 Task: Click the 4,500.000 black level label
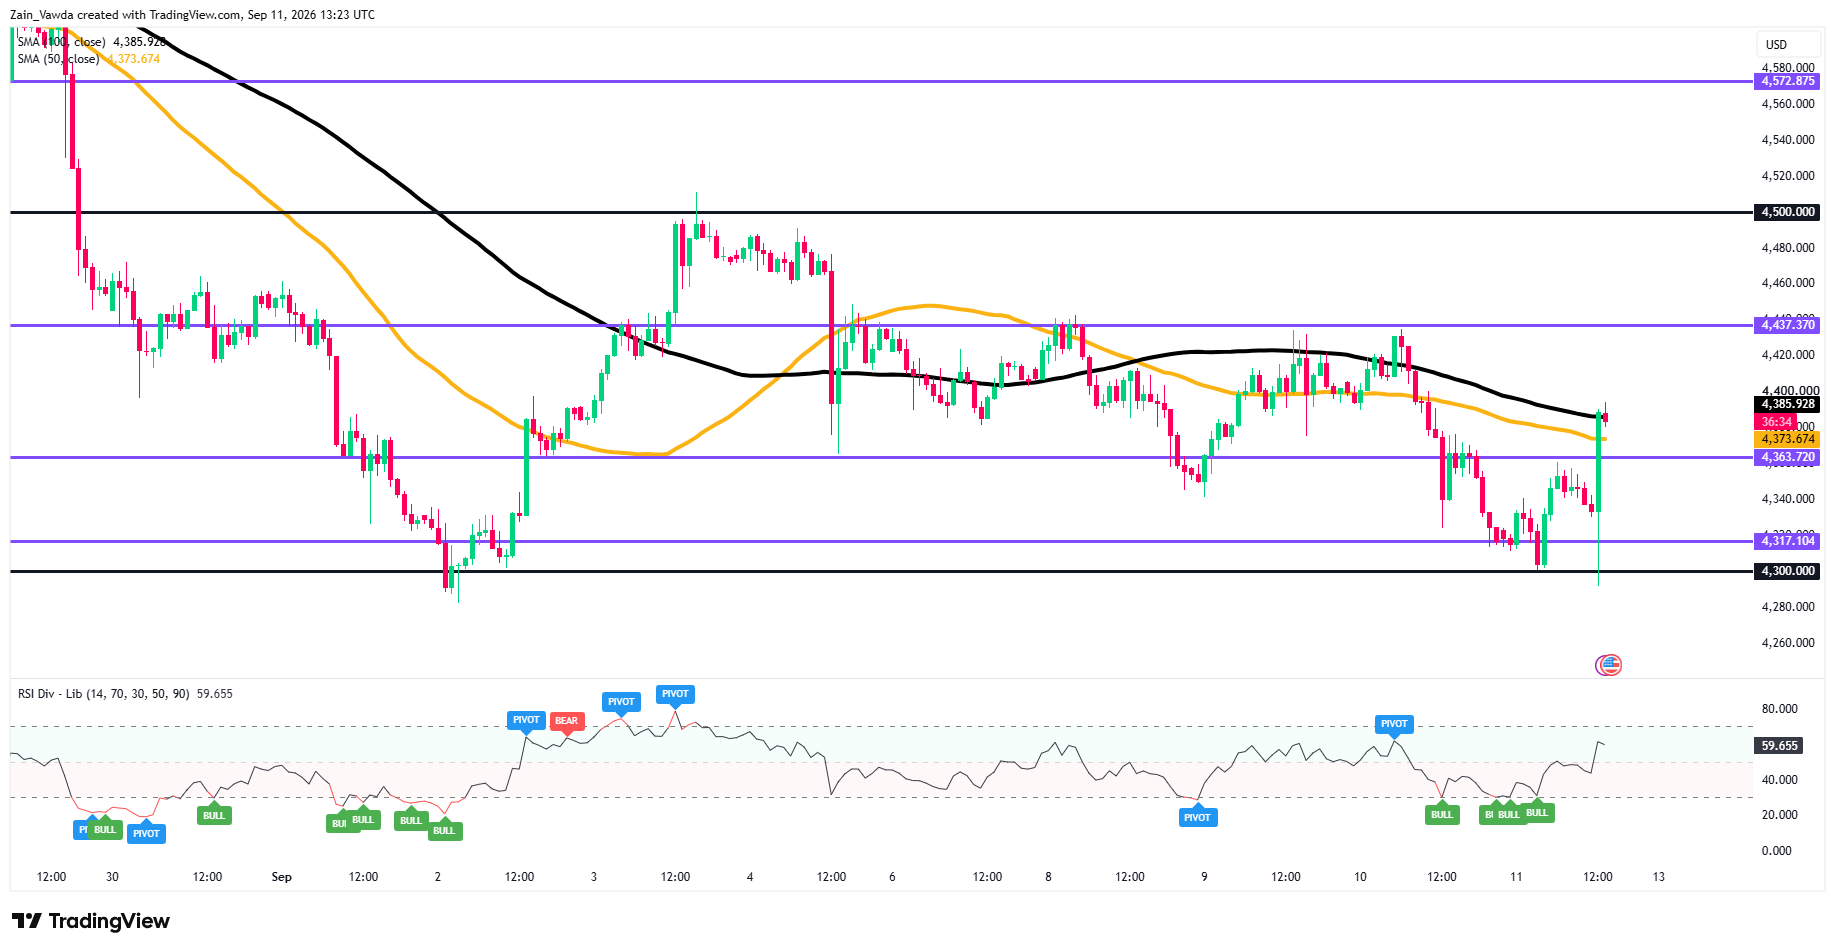[1787, 212]
